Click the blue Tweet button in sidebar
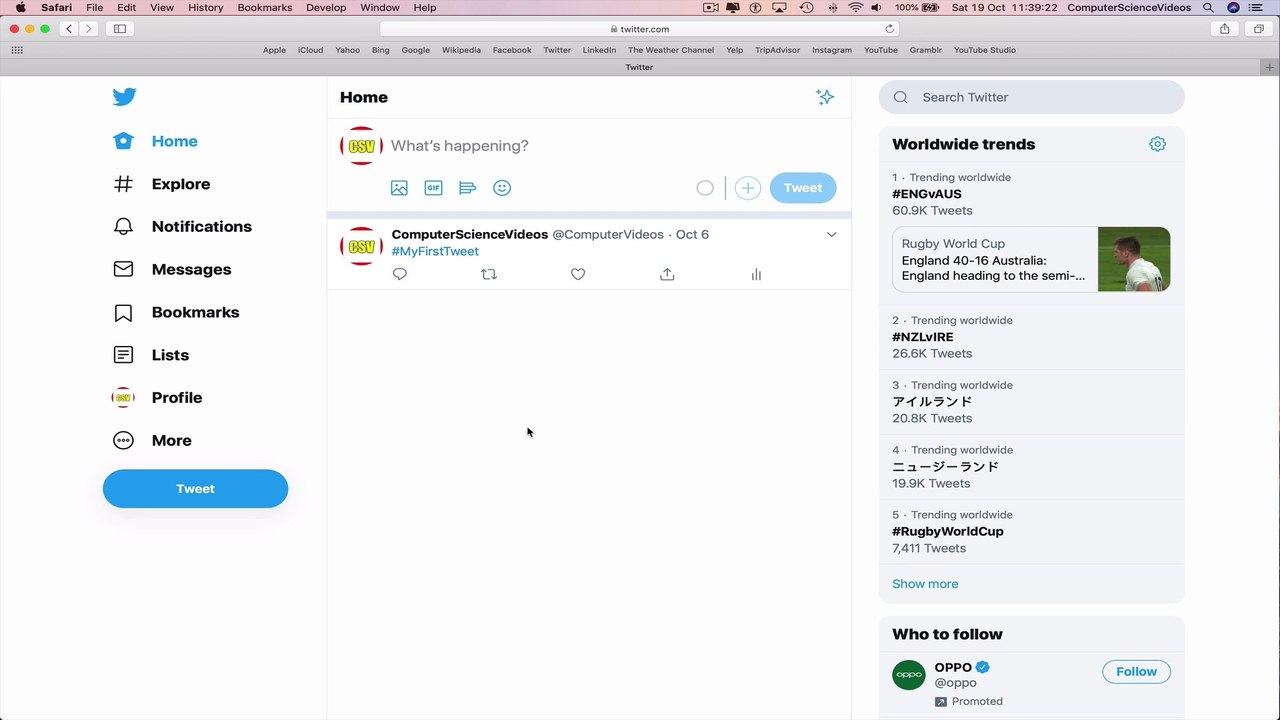This screenshot has height=720, width=1280. pos(195,489)
